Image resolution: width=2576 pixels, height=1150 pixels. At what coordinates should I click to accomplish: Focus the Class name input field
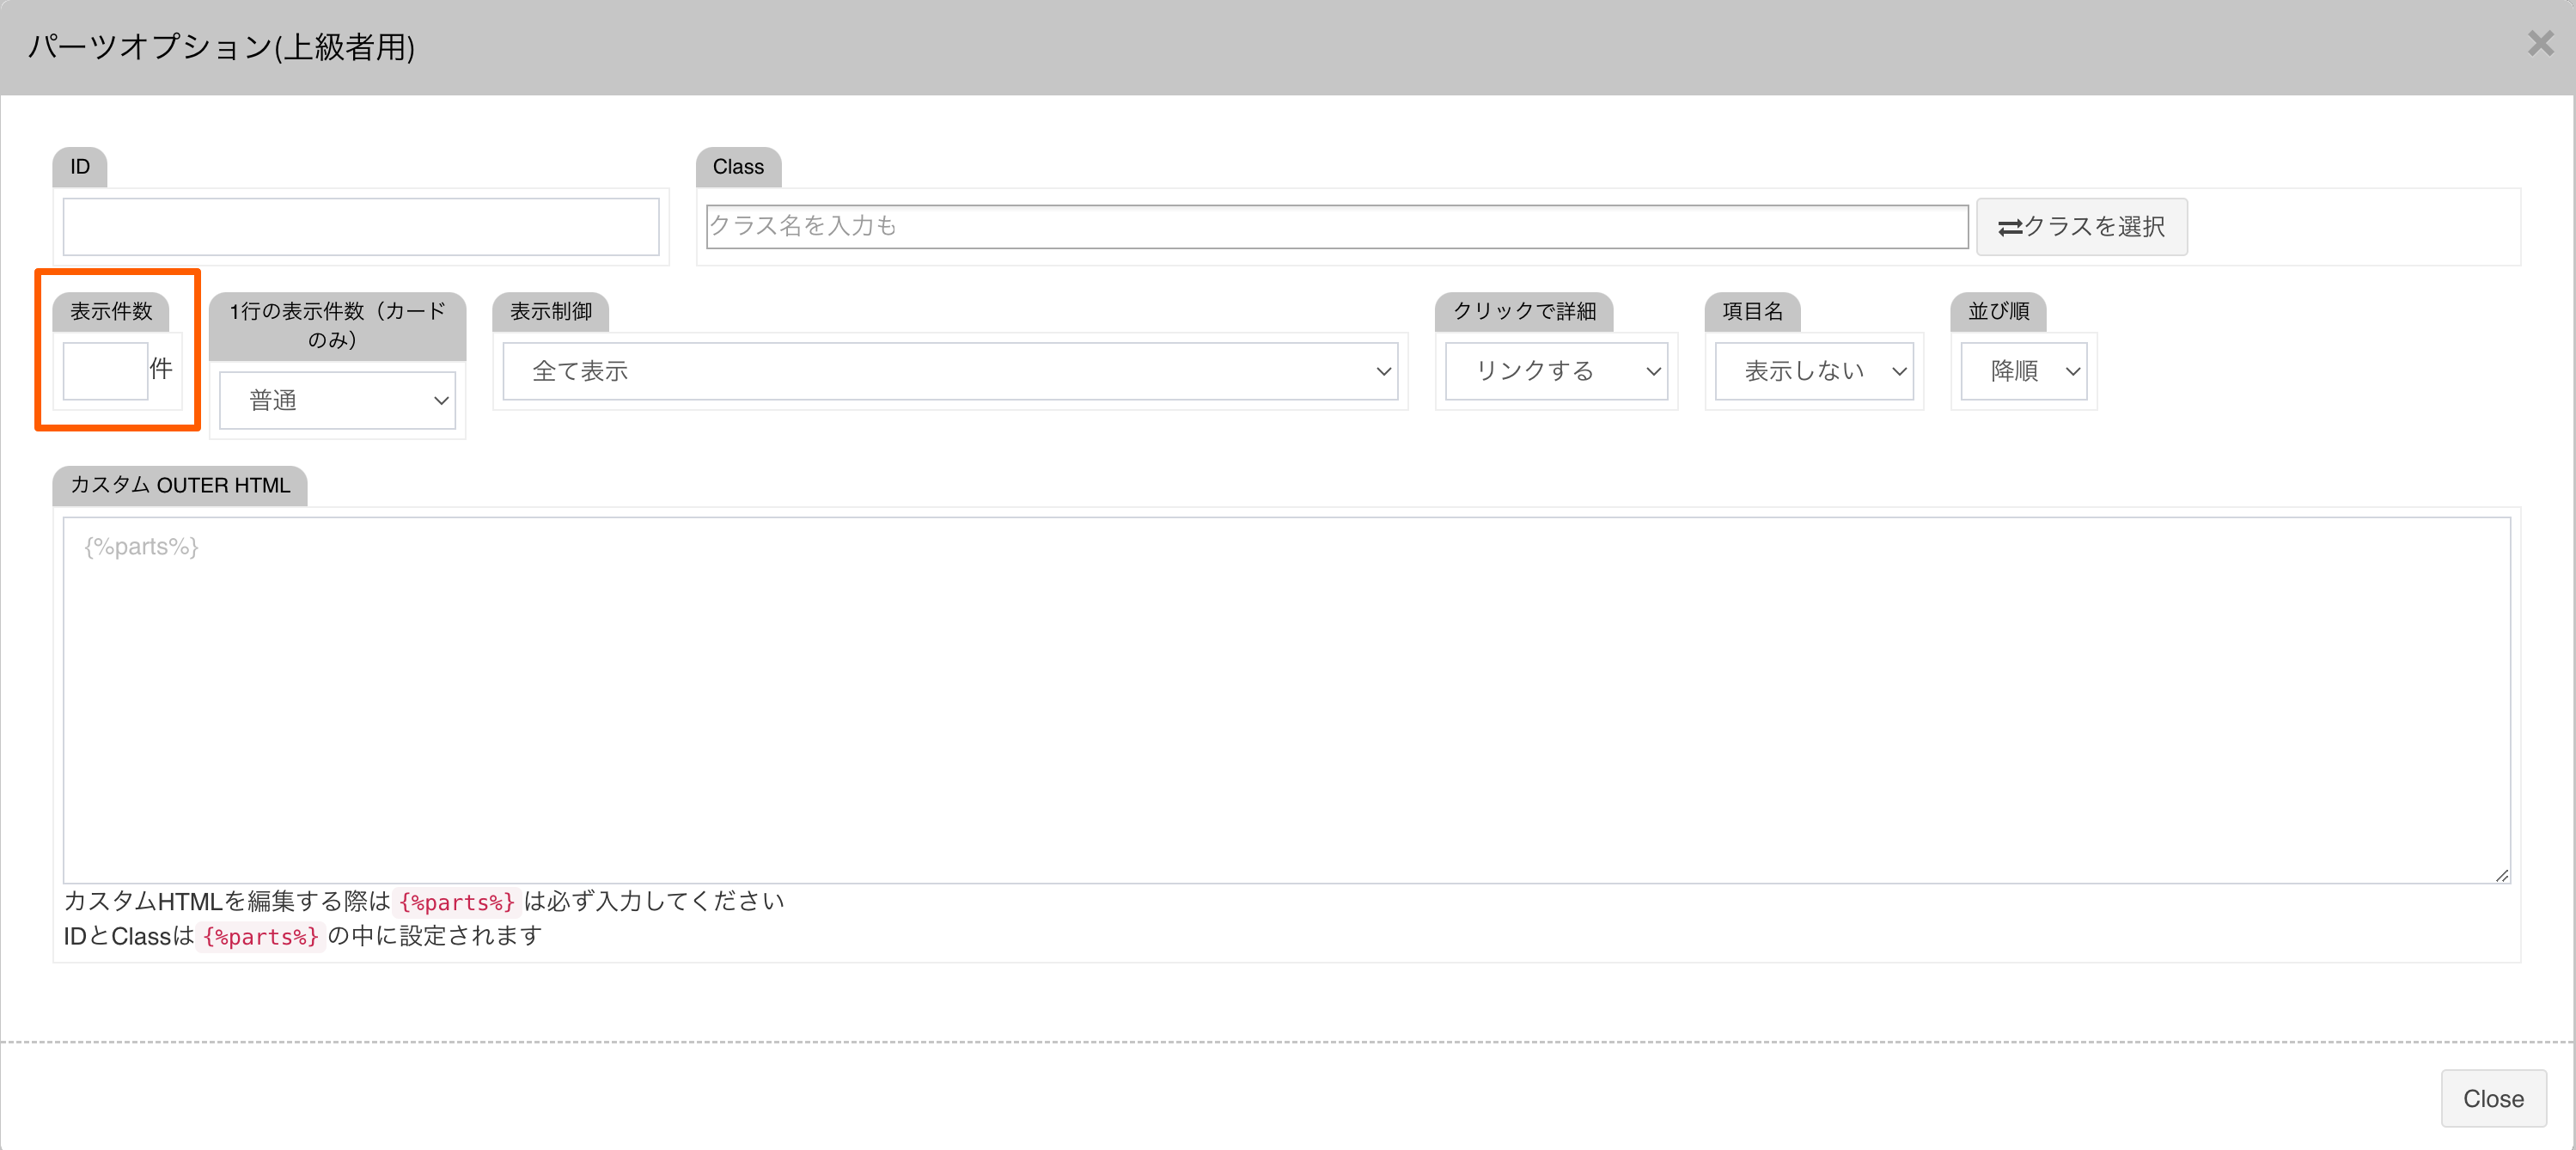pos(1337,227)
